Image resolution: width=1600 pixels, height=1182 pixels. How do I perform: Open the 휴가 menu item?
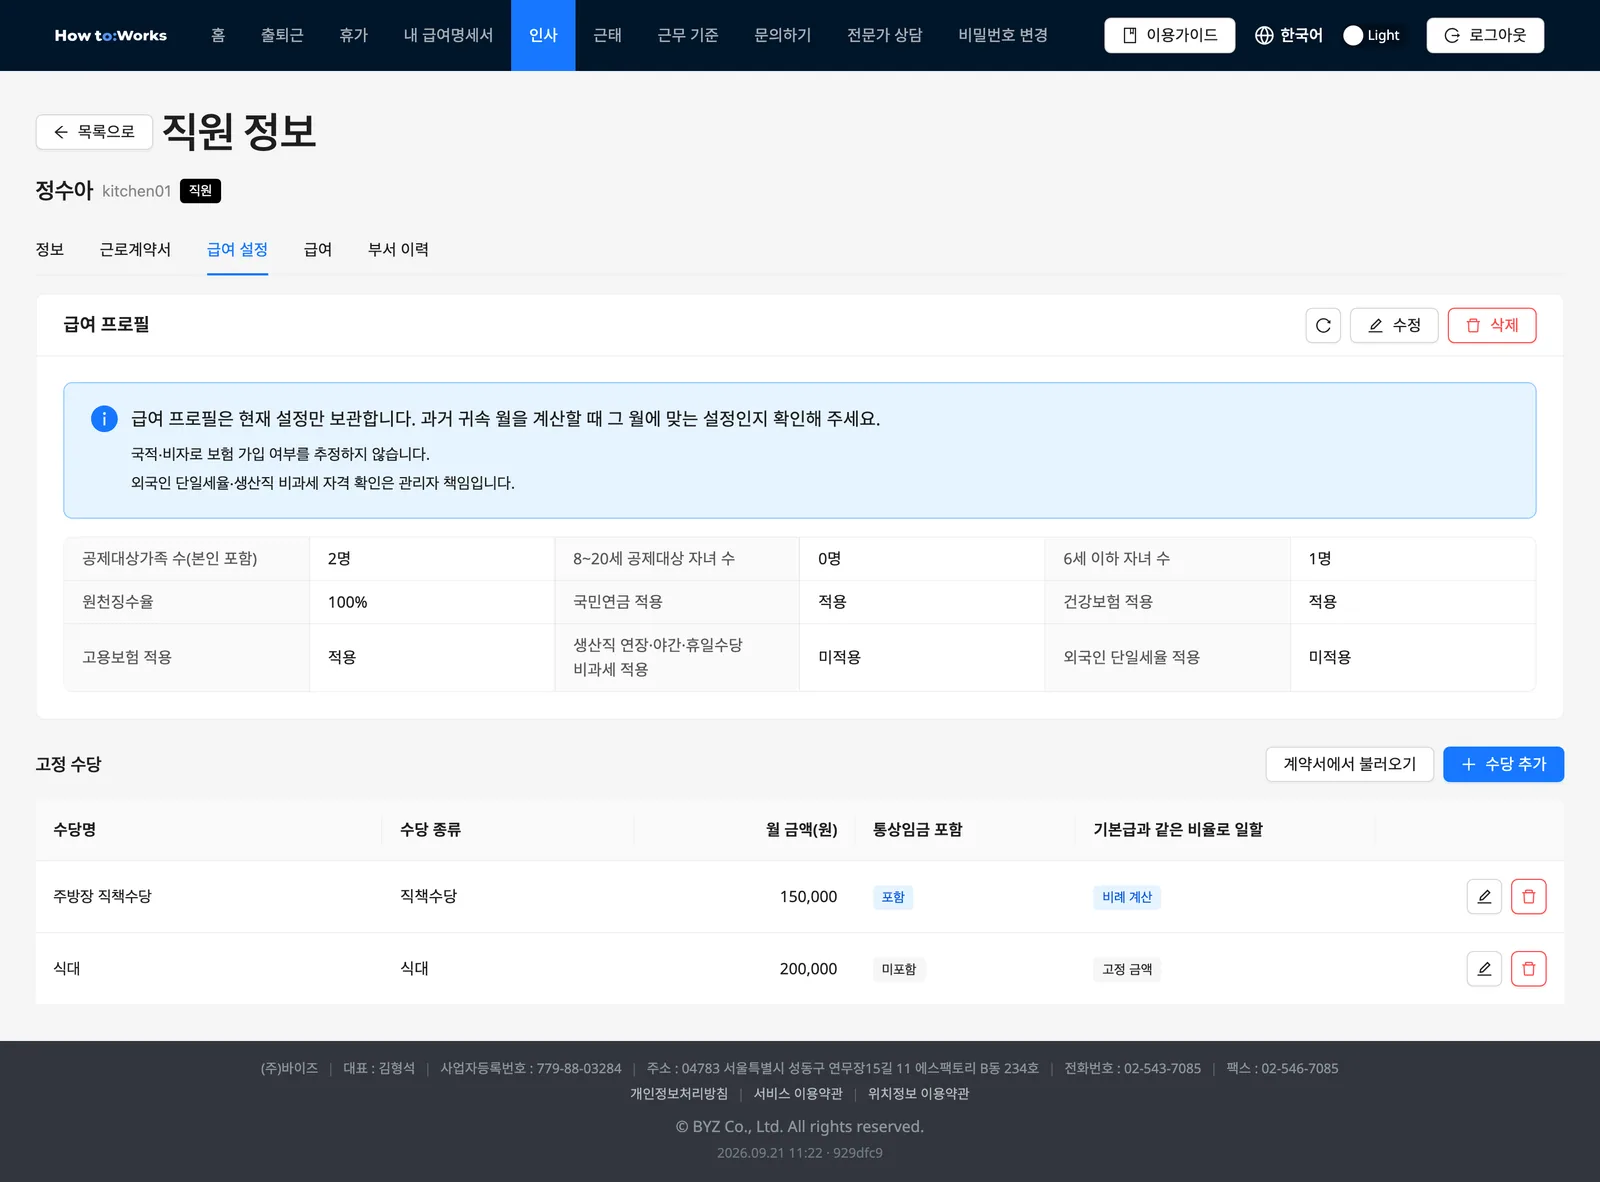354,35
